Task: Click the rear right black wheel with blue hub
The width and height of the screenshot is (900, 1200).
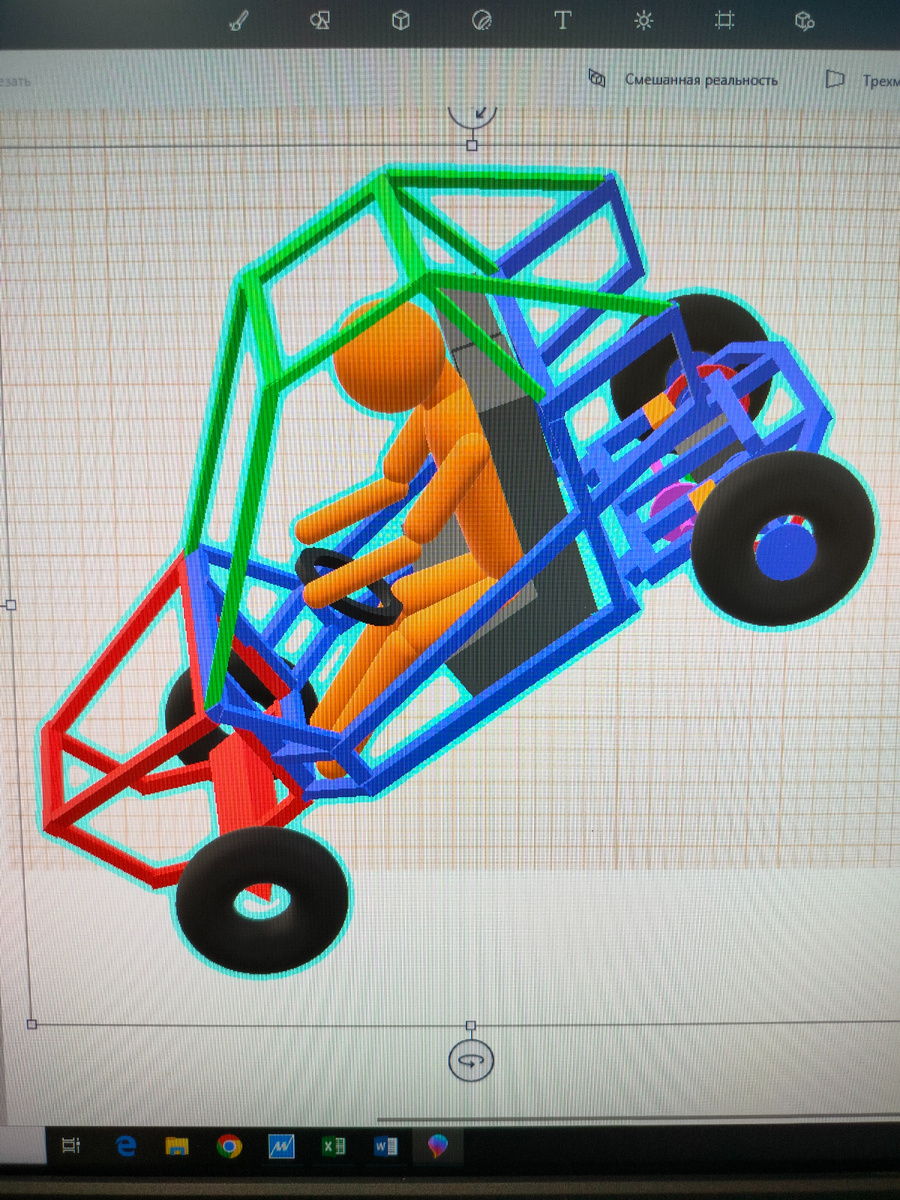Action: click(x=783, y=538)
